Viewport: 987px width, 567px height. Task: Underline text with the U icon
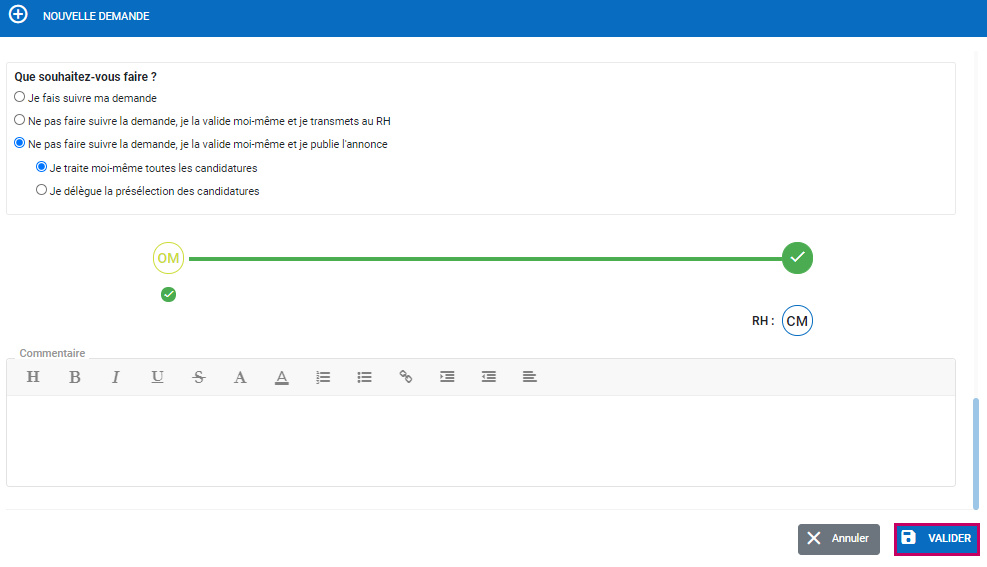157,377
